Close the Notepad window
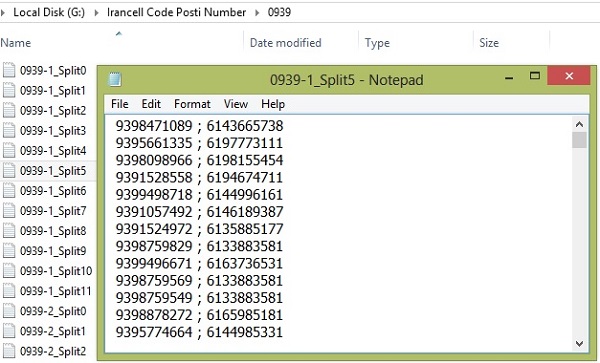The width and height of the screenshot is (600, 363). pyautogui.click(x=569, y=76)
